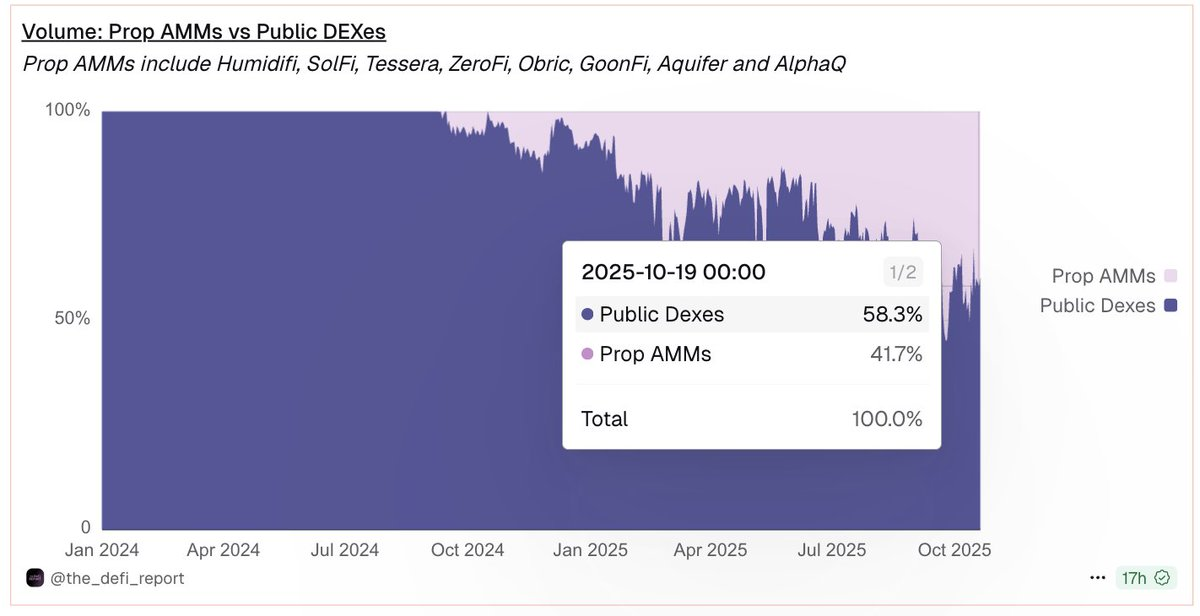Click the Public Dexes legend color swatch
Screen dimensions: 1200x616
click(x=1171, y=305)
